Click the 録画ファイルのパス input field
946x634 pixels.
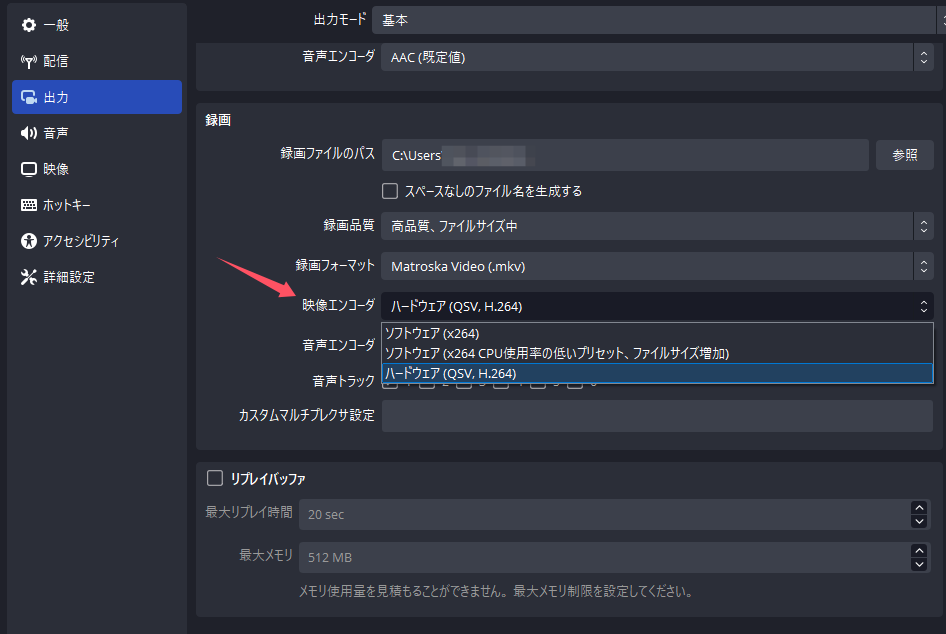624,156
